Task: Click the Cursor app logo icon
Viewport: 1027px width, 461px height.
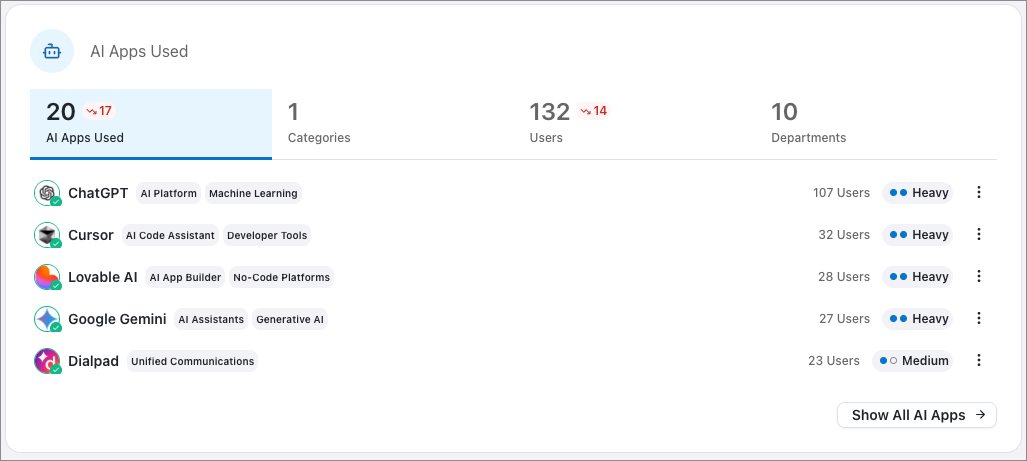Action: click(x=47, y=235)
